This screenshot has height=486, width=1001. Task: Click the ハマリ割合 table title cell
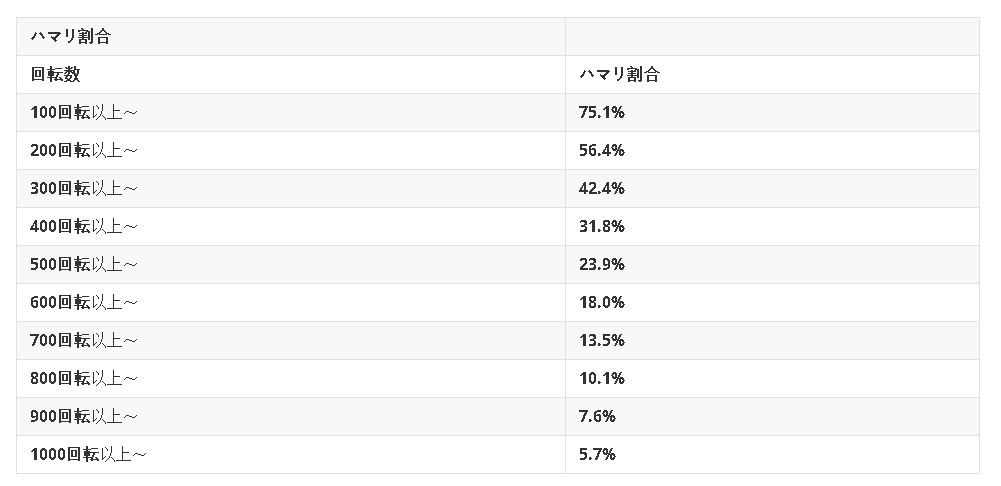[x=70, y=37]
